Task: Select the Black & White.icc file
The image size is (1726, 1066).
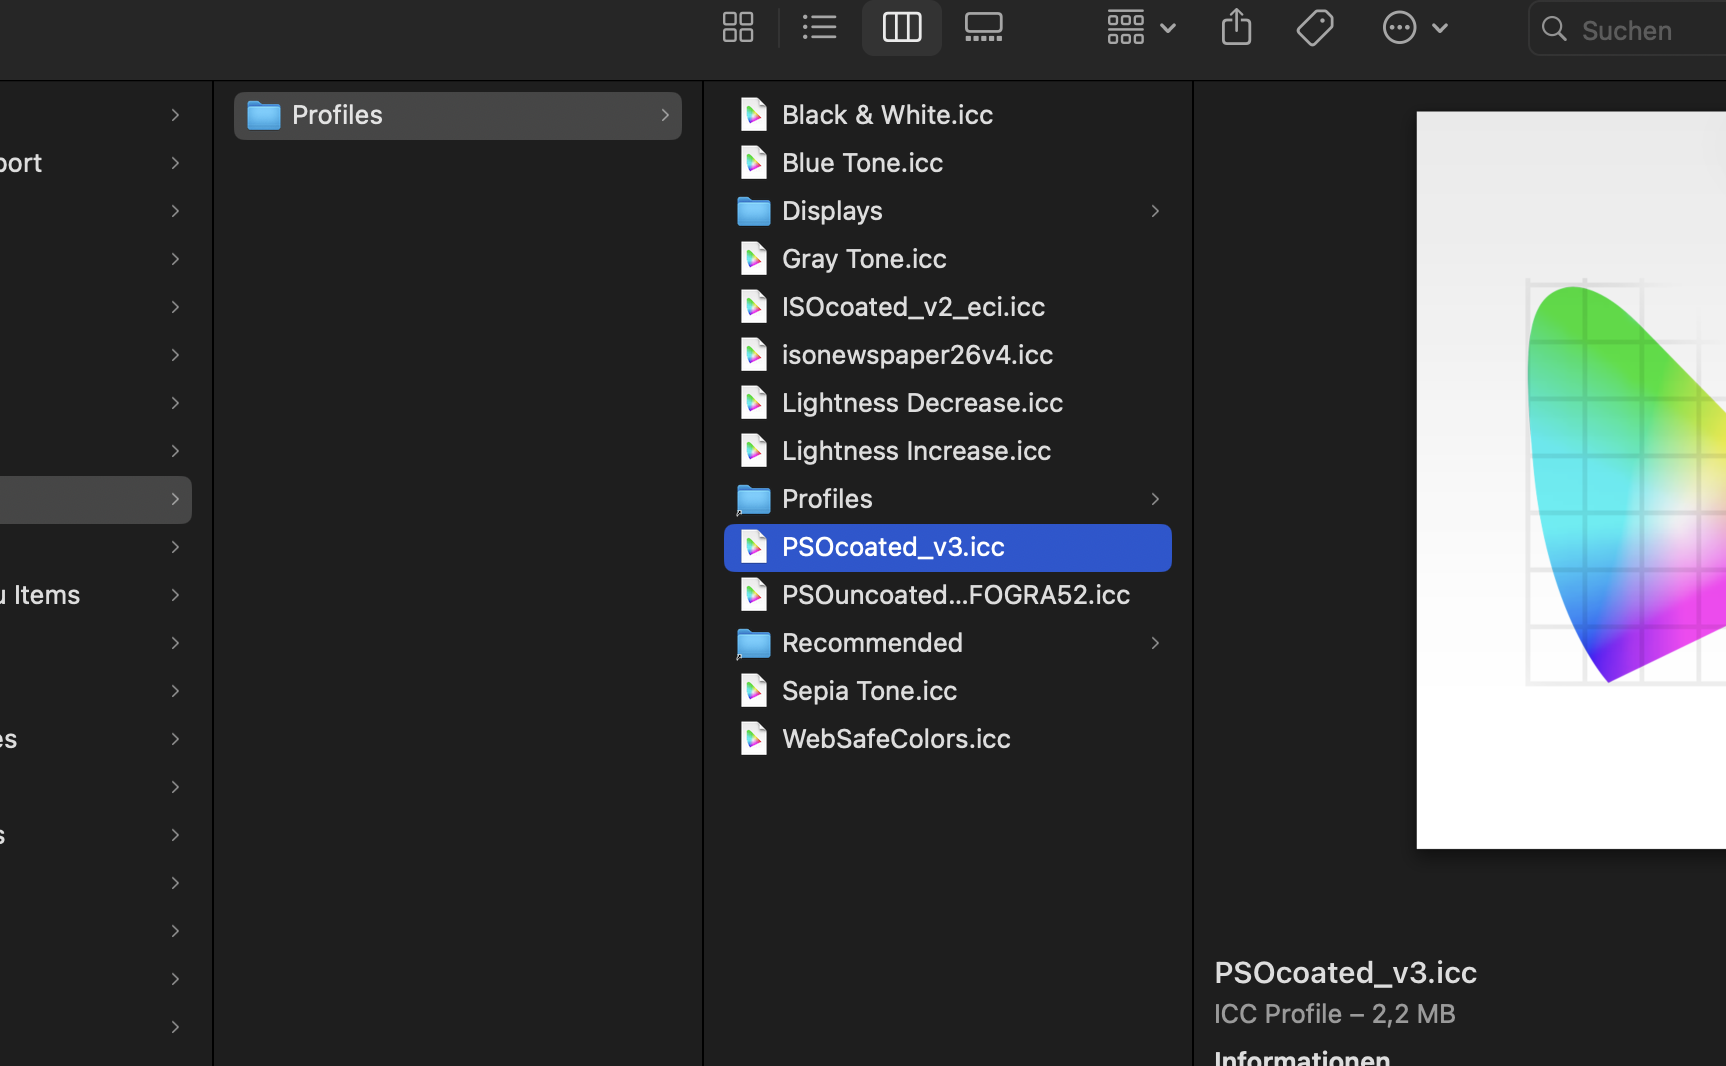Action: click(886, 115)
